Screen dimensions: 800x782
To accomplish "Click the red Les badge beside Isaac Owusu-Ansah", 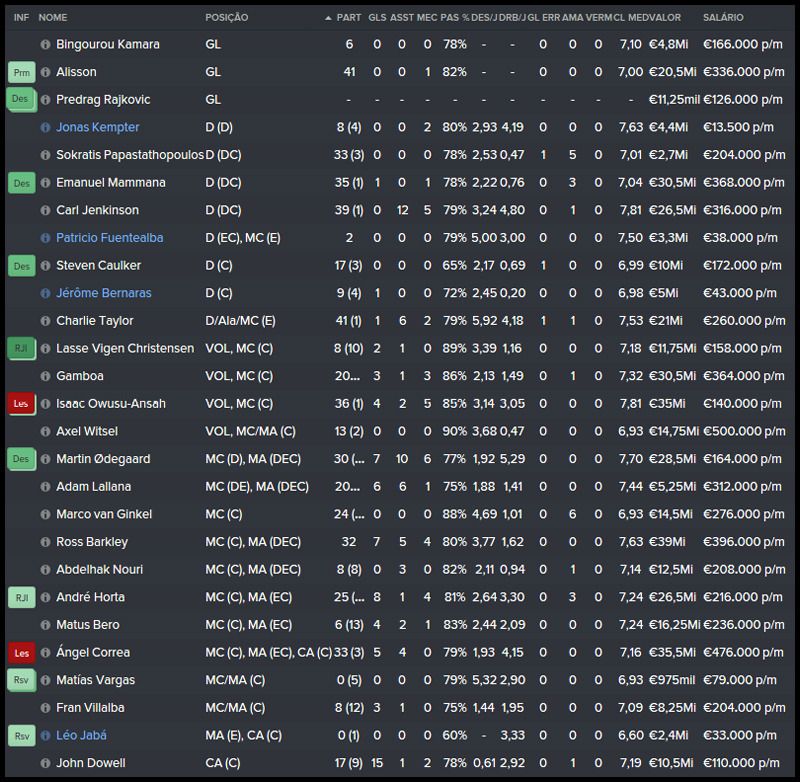I will (21, 404).
